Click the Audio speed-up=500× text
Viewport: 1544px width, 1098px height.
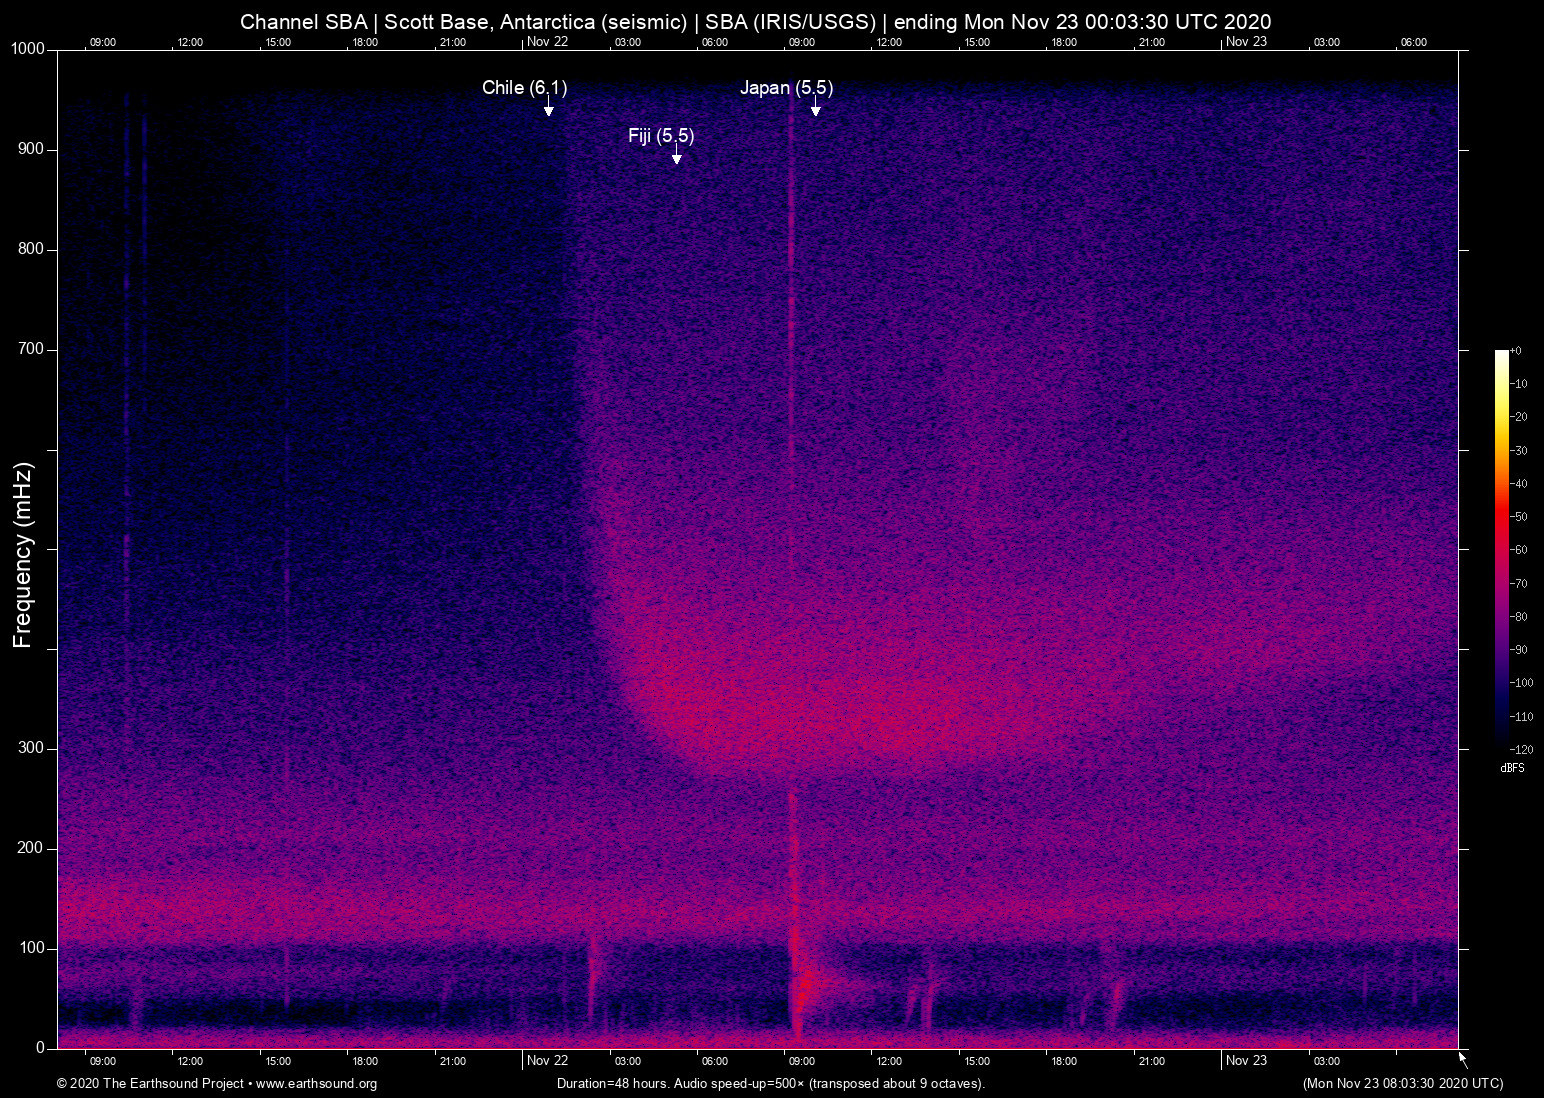click(739, 1084)
